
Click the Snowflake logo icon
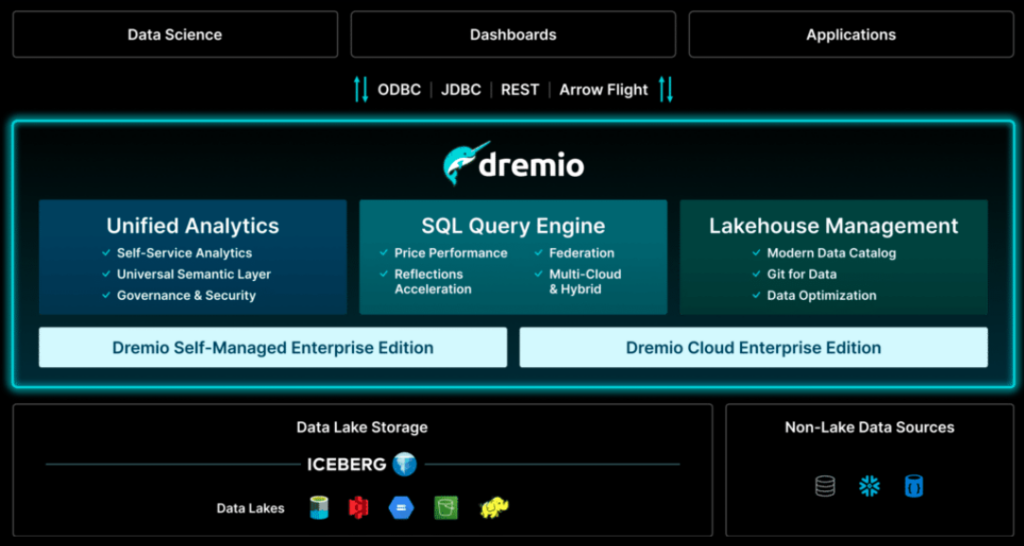[869, 486]
